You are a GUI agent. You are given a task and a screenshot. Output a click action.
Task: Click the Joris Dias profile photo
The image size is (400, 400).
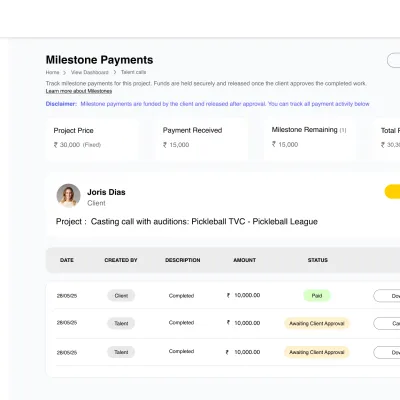point(68,196)
